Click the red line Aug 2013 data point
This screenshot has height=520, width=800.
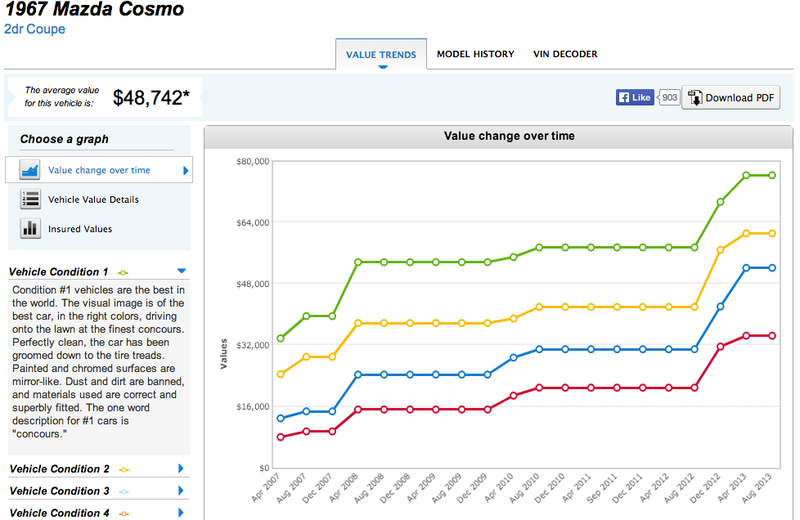pyautogui.click(x=772, y=336)
